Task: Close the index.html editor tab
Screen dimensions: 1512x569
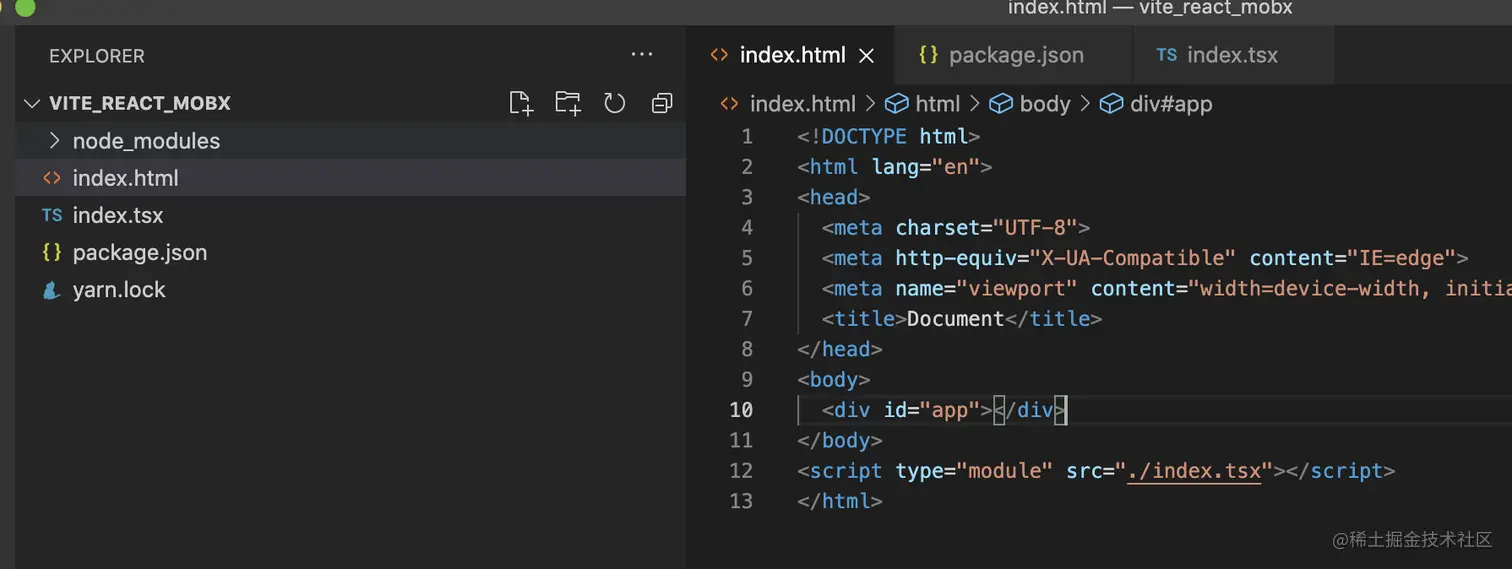Action: [x=867, y=56]
